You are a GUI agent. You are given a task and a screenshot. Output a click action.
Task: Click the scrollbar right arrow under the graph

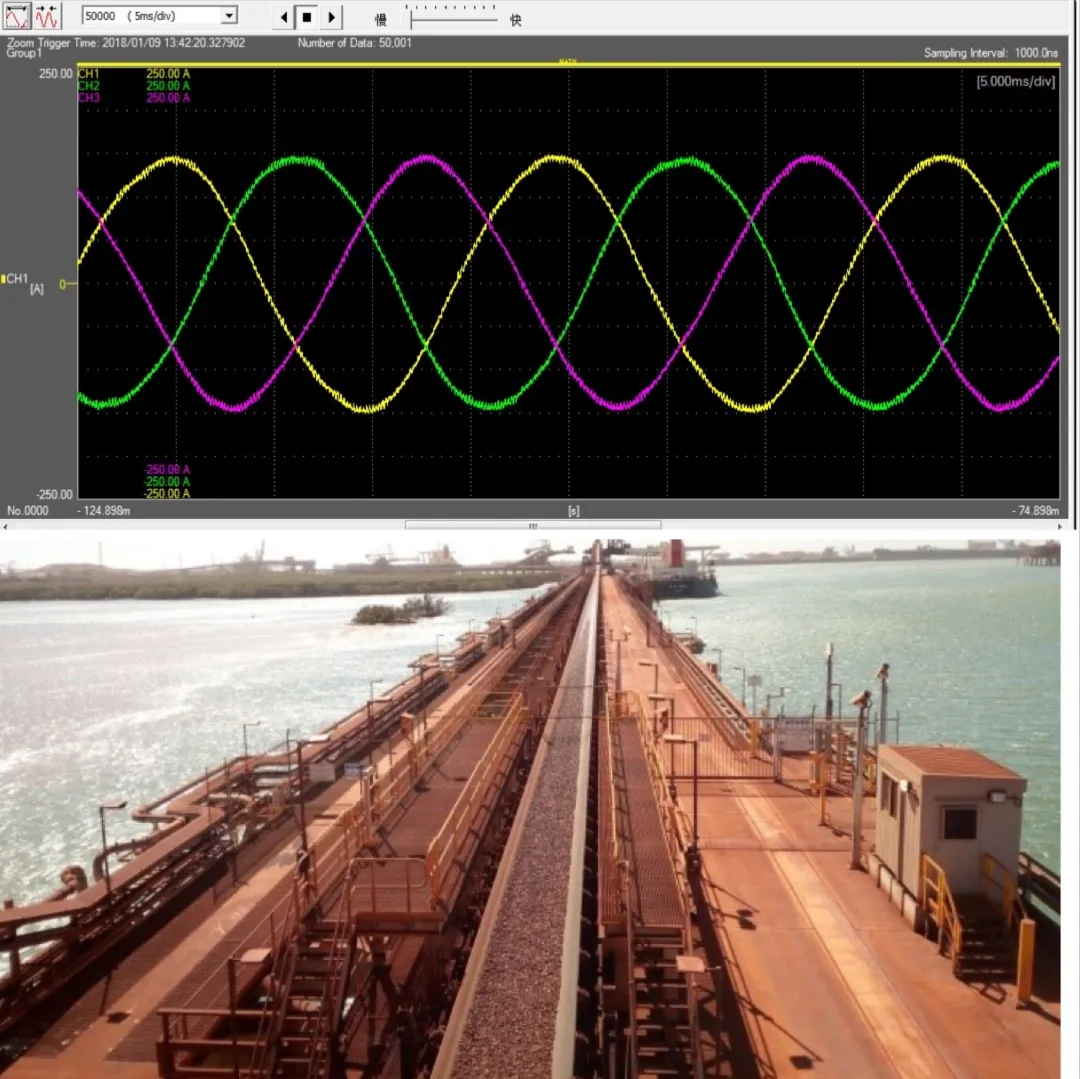point(1073,525)
